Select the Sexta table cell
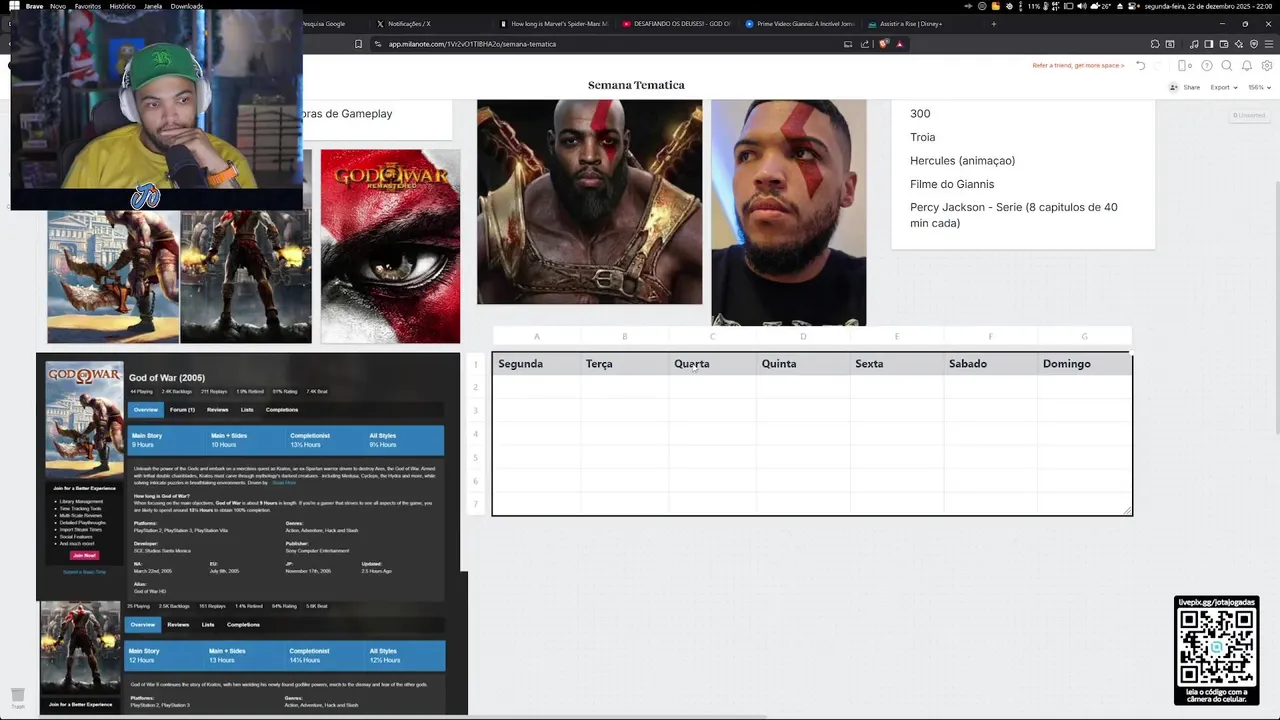Viewport: 1280px width, 720px height. tap(897, 364)
